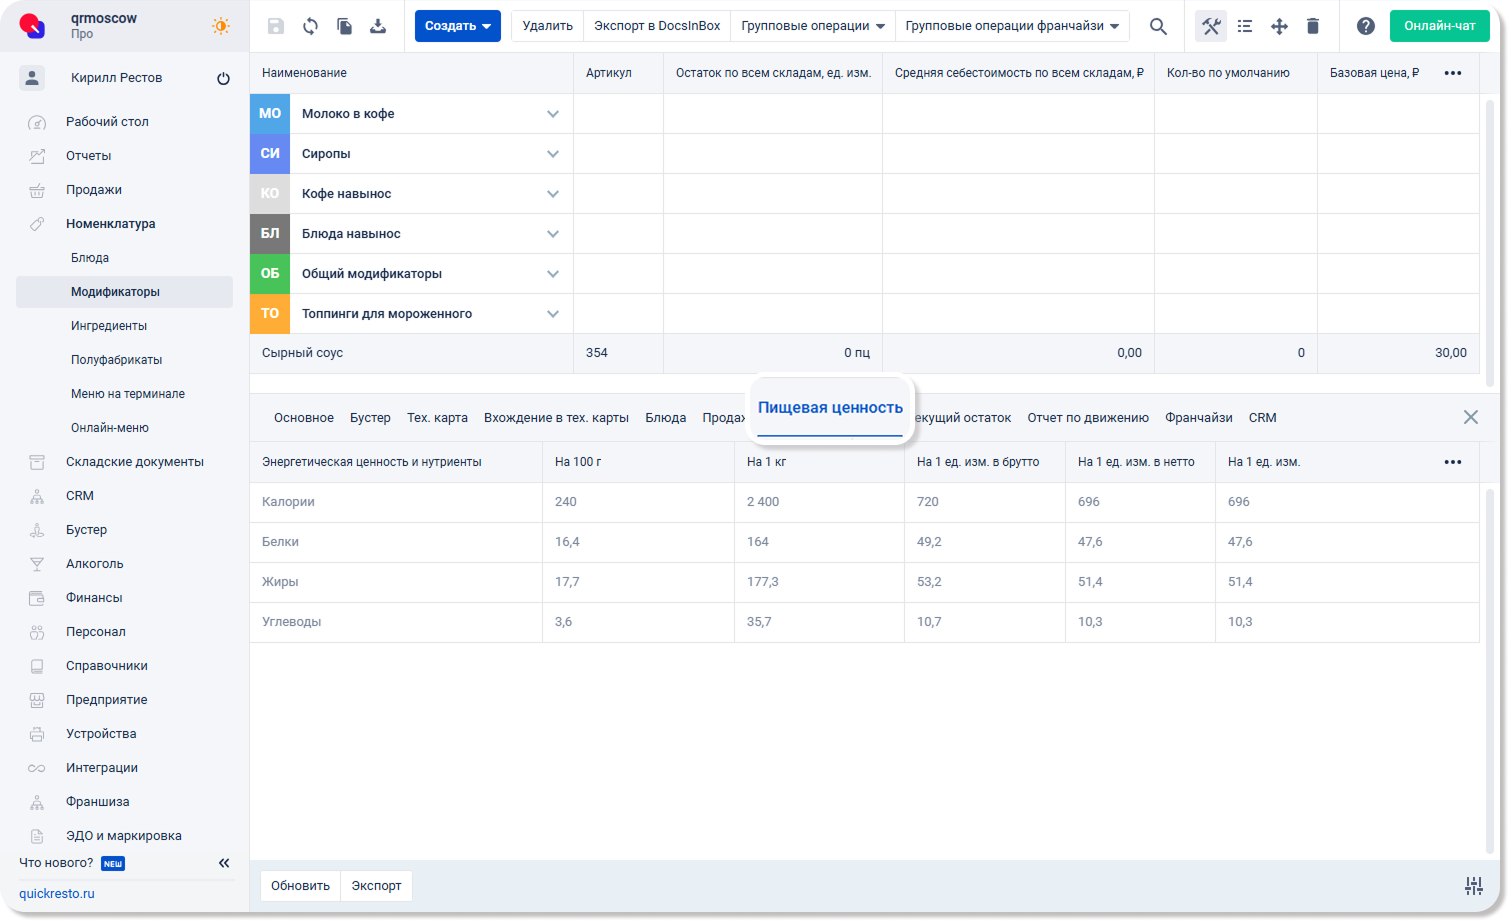
Task: Click the move (four arrows) icon
Action: 1279,26
